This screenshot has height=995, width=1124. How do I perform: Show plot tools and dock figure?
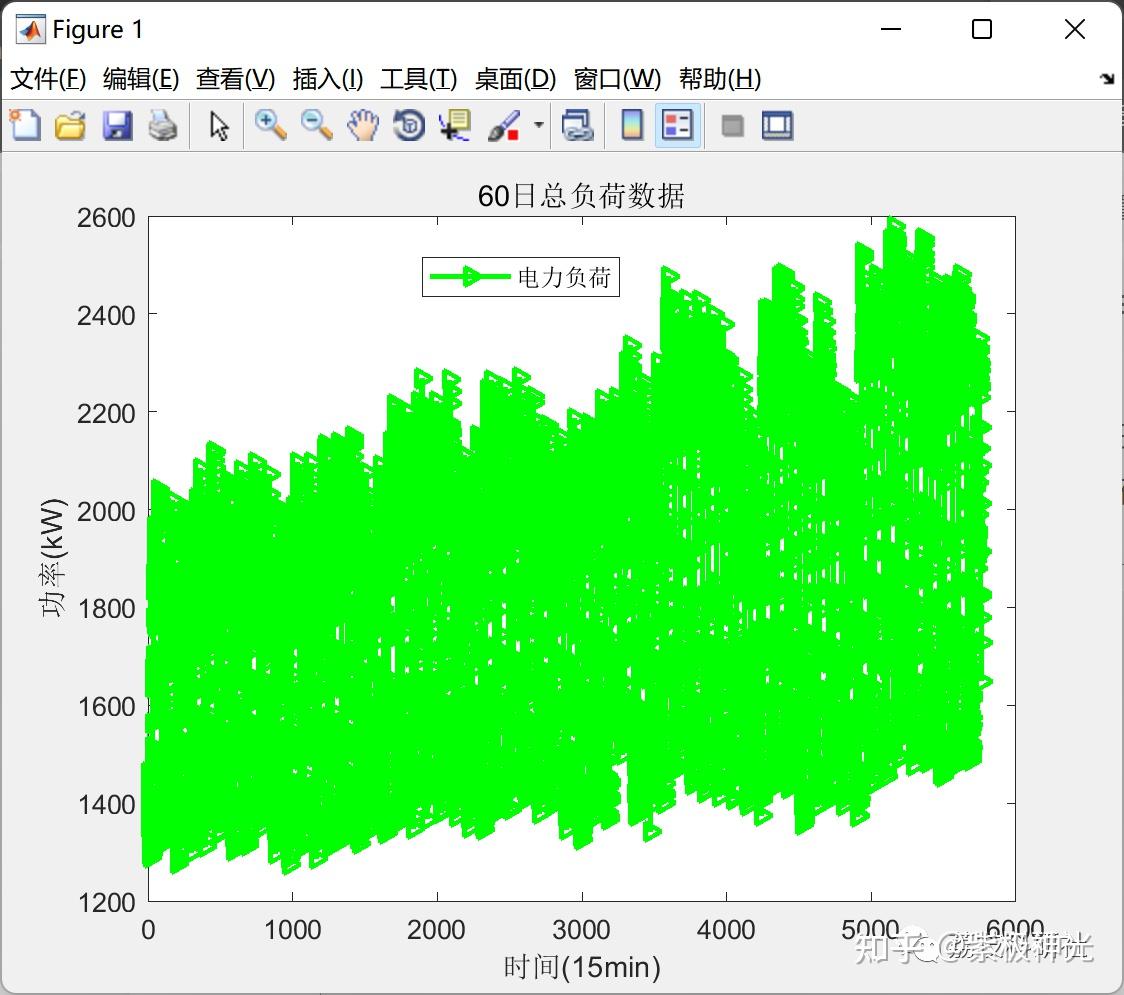click(777, 125)
